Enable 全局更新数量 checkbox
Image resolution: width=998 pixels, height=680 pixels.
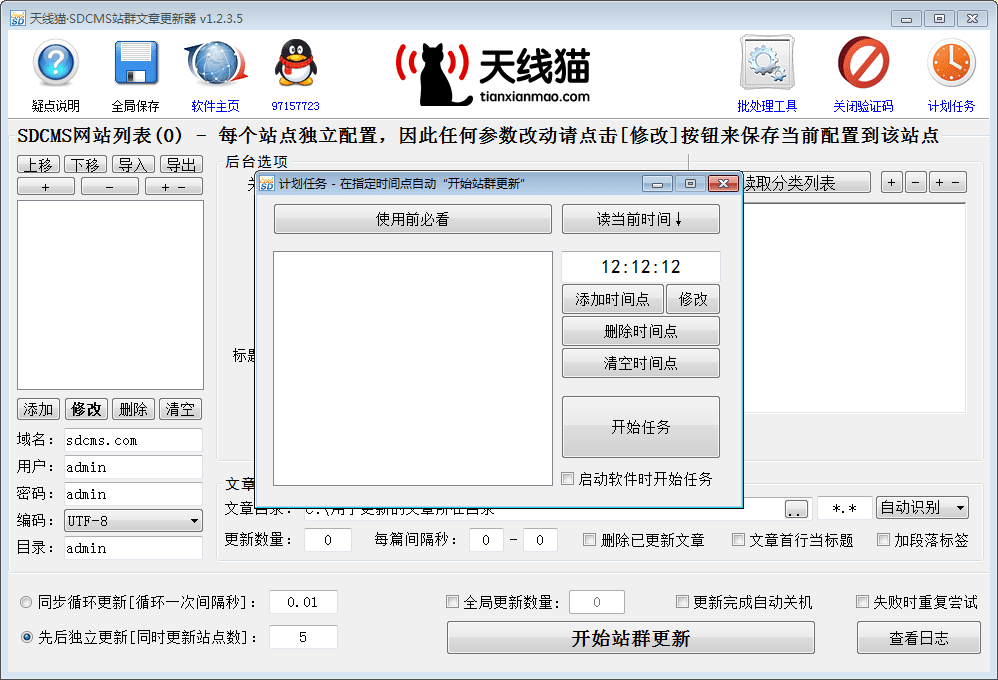452,602
